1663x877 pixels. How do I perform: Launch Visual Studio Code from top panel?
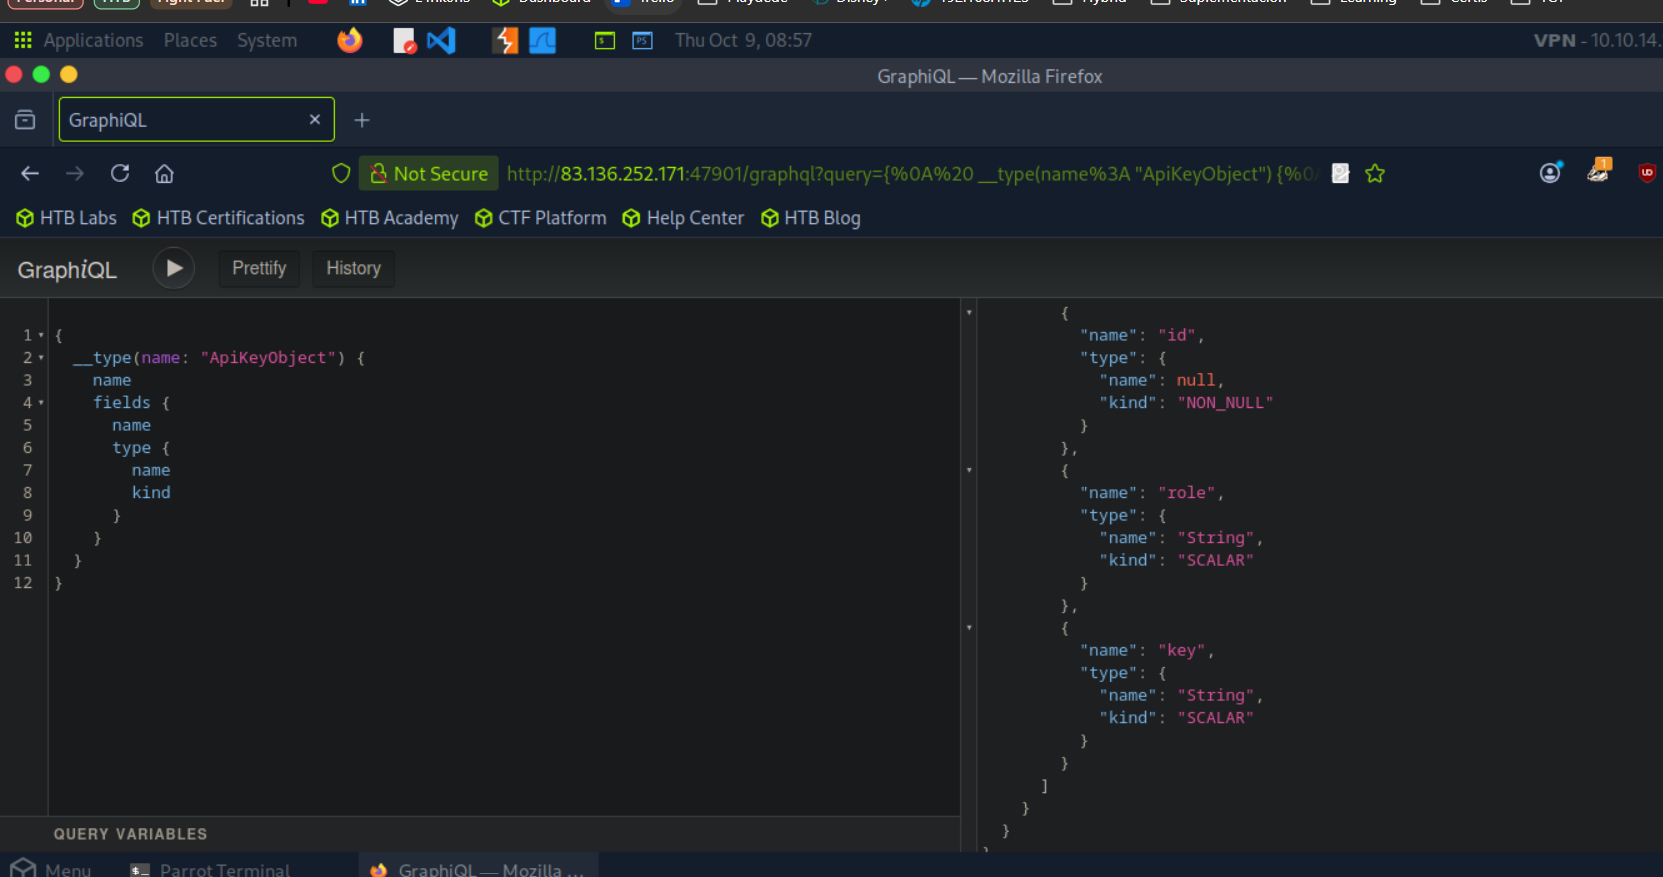[x=441, y=41]
